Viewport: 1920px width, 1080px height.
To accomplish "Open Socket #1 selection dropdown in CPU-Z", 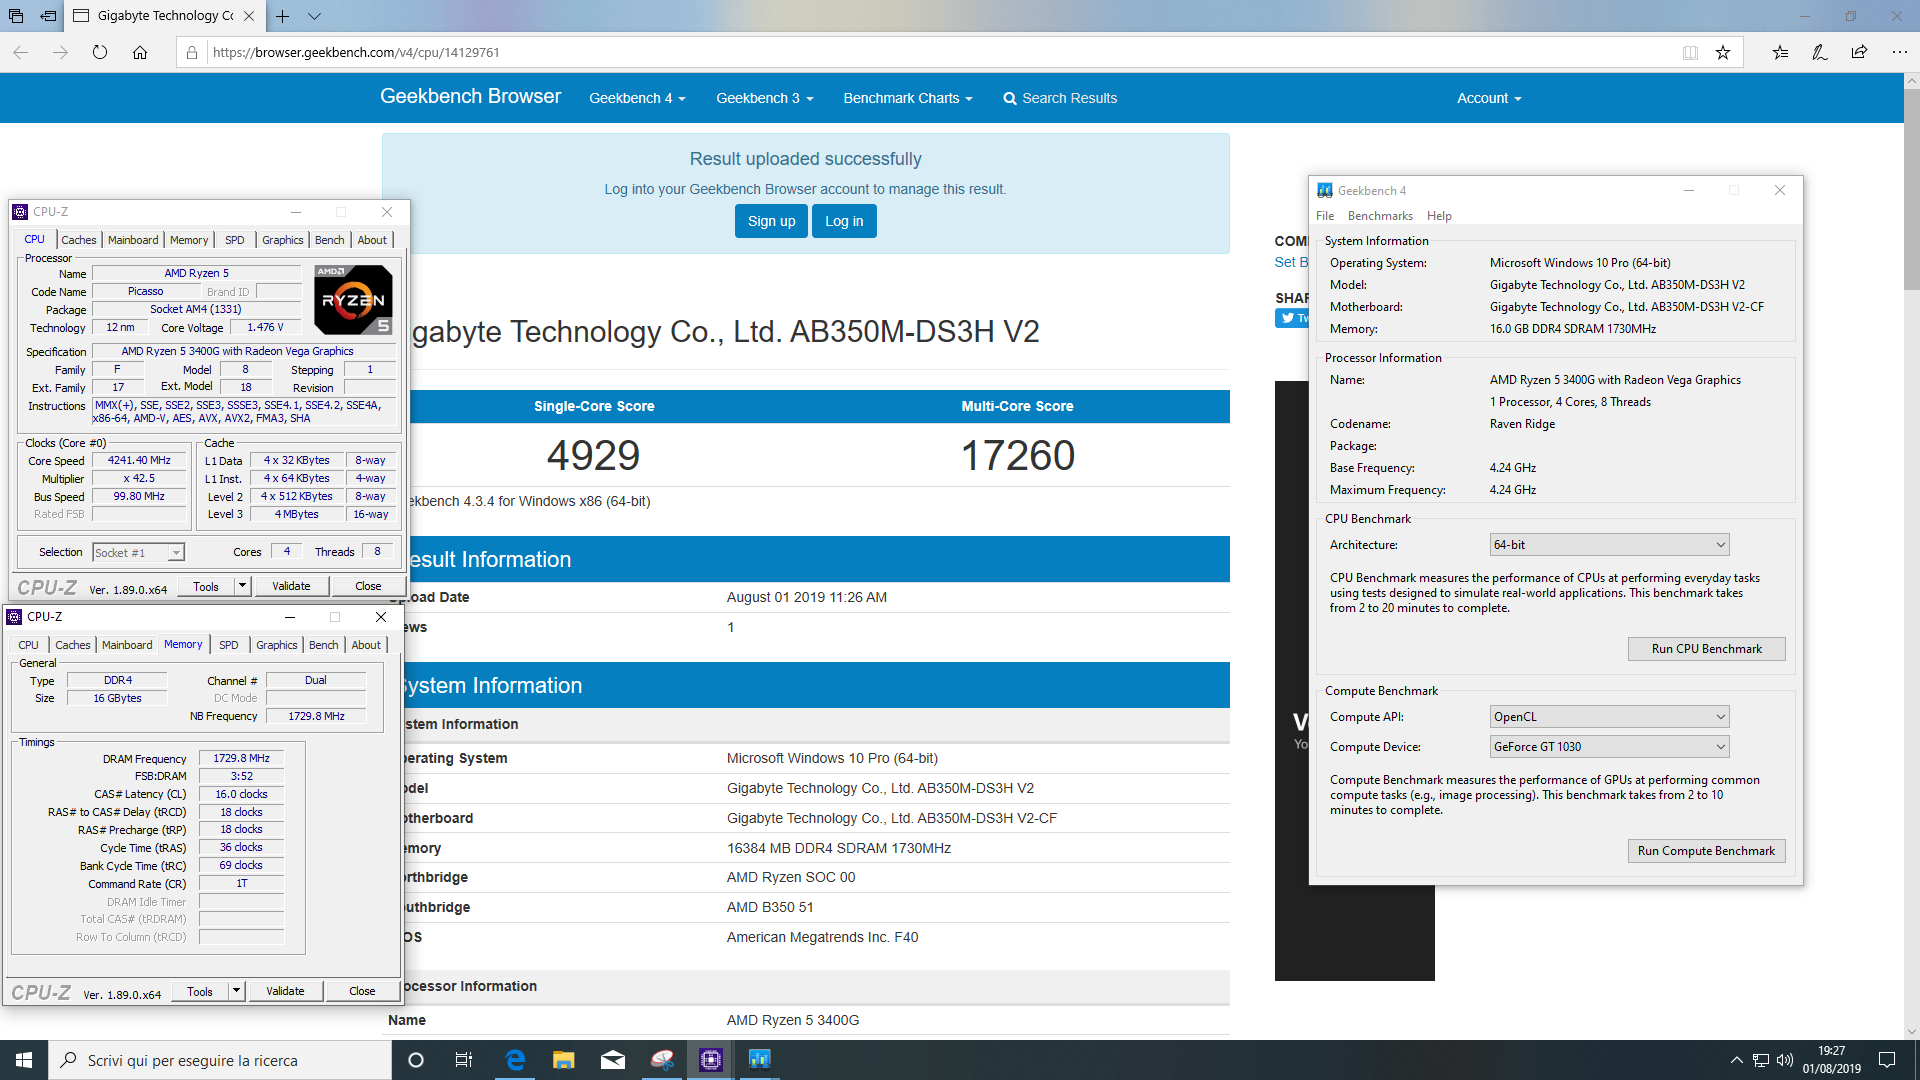I will coord(139,553).
